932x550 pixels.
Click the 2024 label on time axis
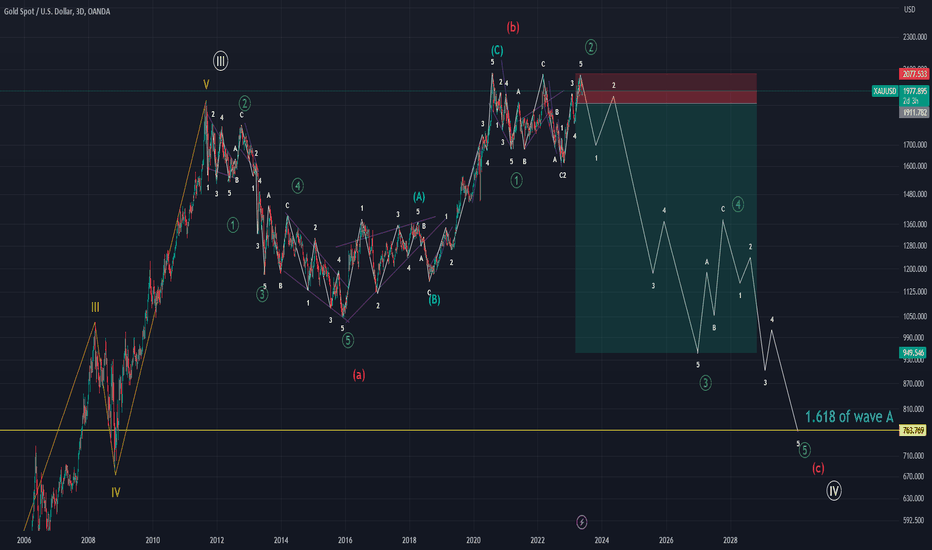[602, 540]
